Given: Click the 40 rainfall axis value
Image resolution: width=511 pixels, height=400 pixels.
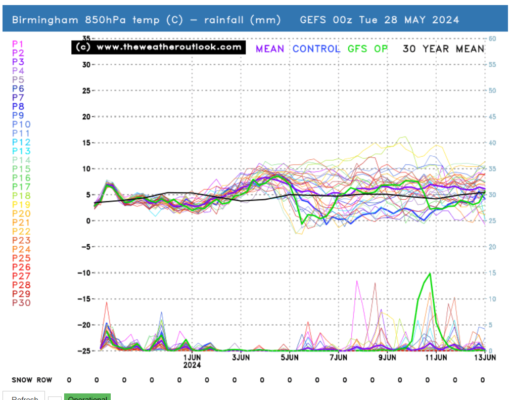Looking at the screenshot, I should pyautogui.click(x=492, y=143).
